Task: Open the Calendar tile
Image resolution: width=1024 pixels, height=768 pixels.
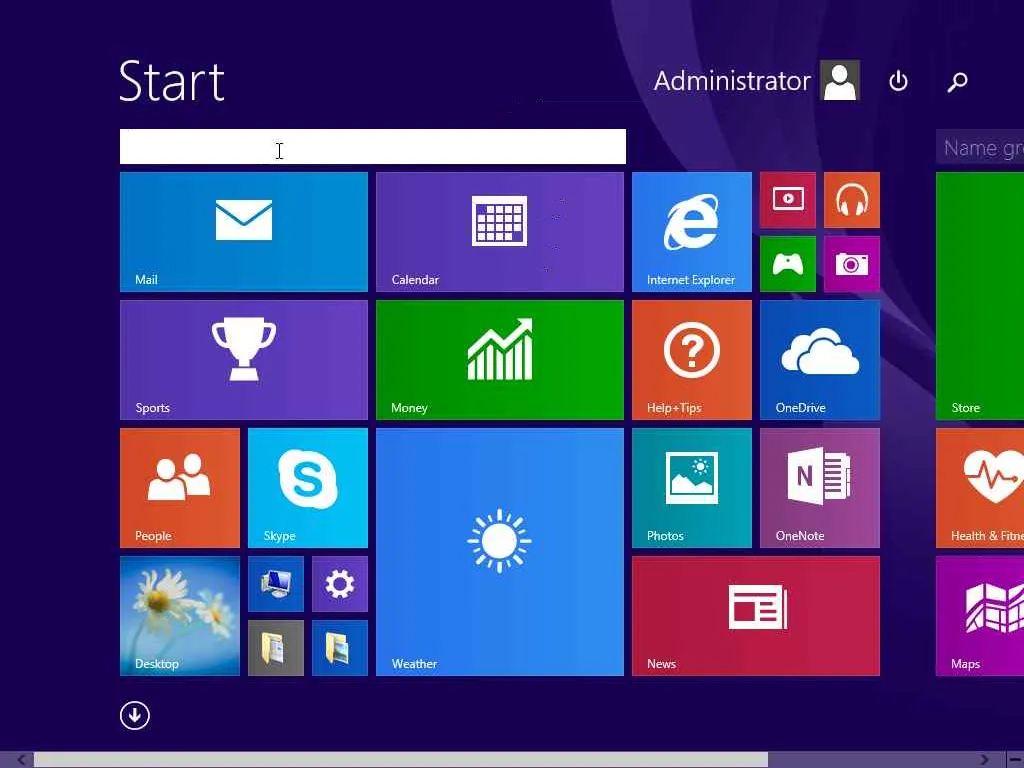Action: [500, 232]
